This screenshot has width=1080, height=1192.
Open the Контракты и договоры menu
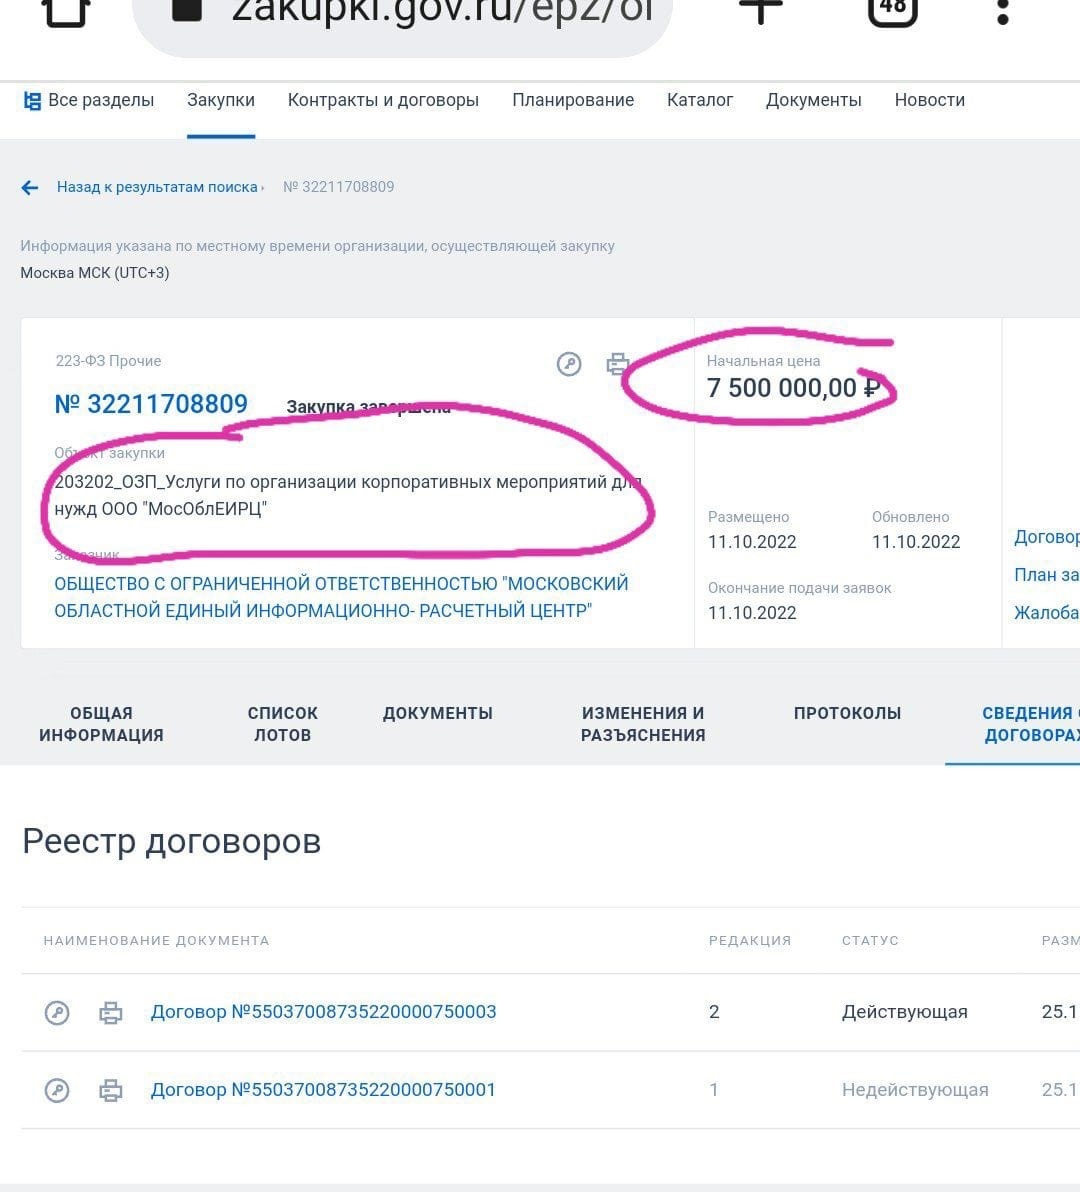(383, 100)
